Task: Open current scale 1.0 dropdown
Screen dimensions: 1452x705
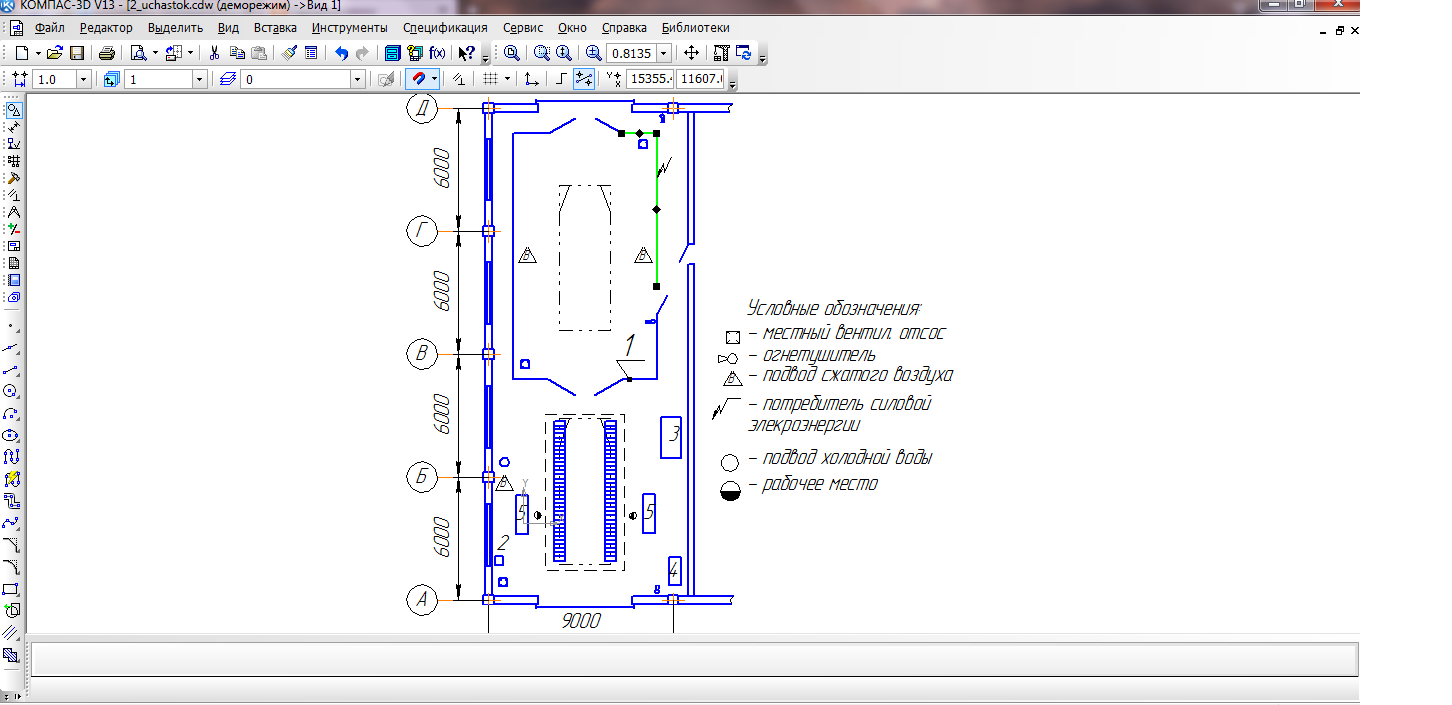Action: [x=83, y=78]
